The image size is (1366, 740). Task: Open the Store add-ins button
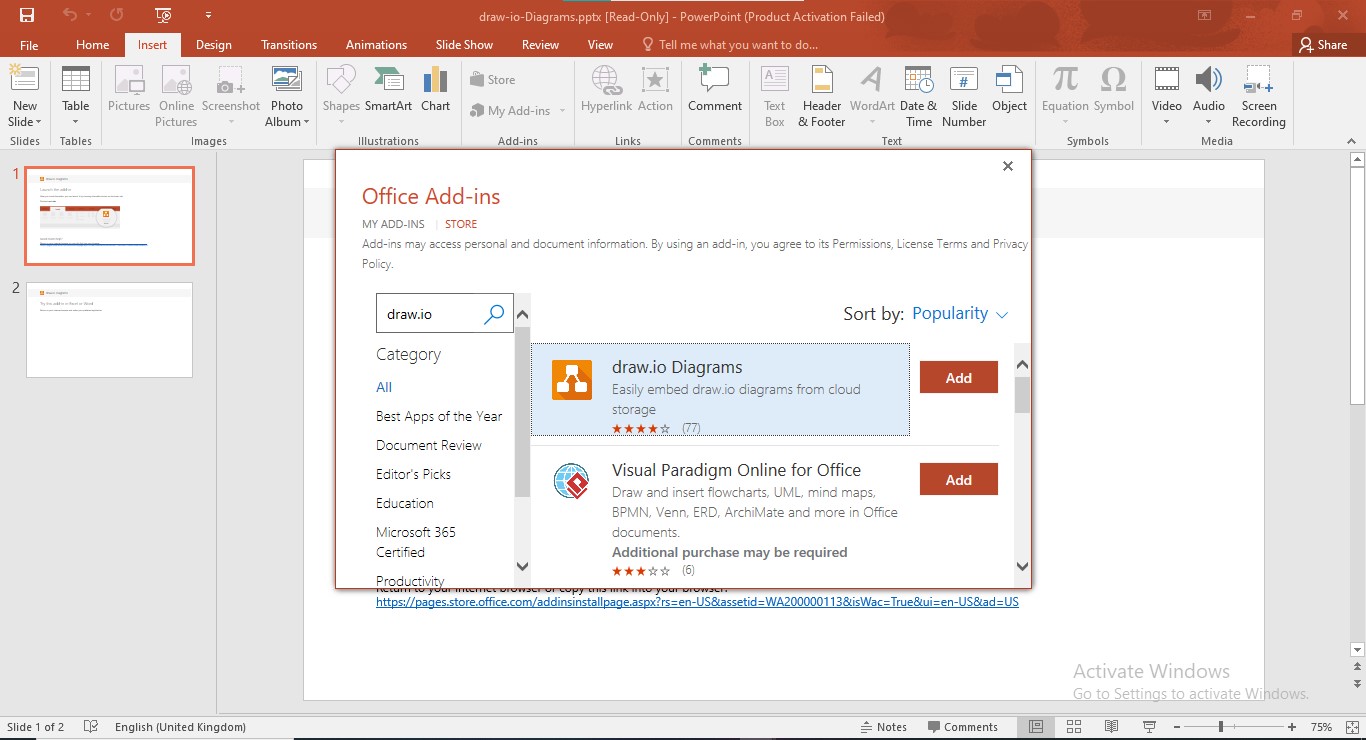493,80
